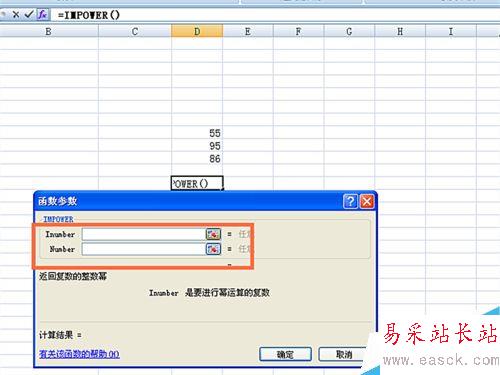
Task: Cancel formula entry with the X icon
Action: 16,15
